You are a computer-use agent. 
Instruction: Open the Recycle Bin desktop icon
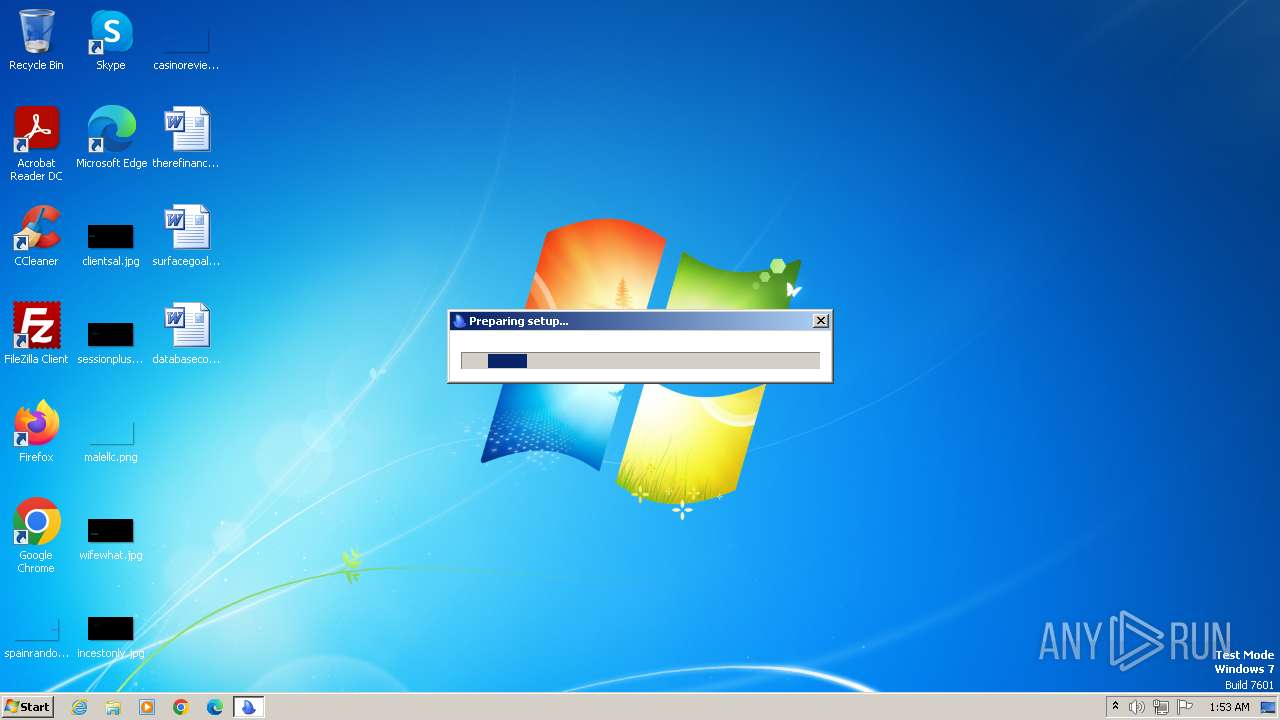36,40
